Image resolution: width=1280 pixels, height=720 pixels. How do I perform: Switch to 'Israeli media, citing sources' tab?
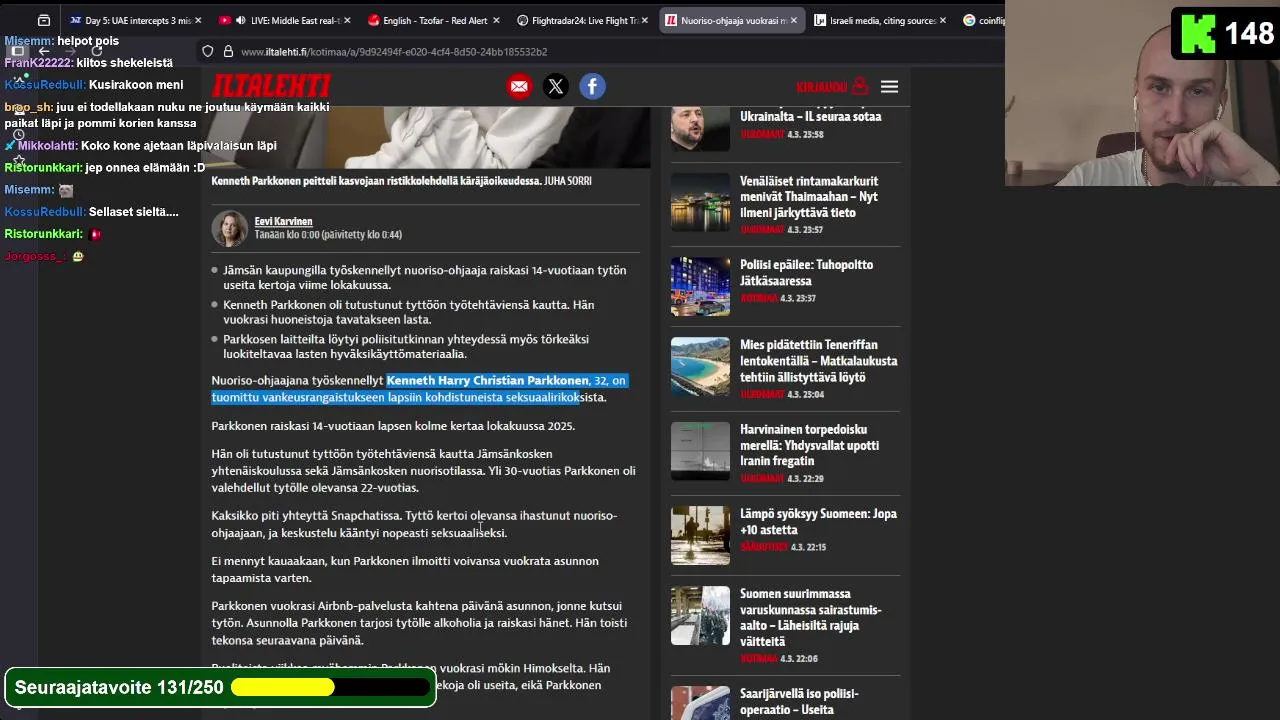pos(880,20)
